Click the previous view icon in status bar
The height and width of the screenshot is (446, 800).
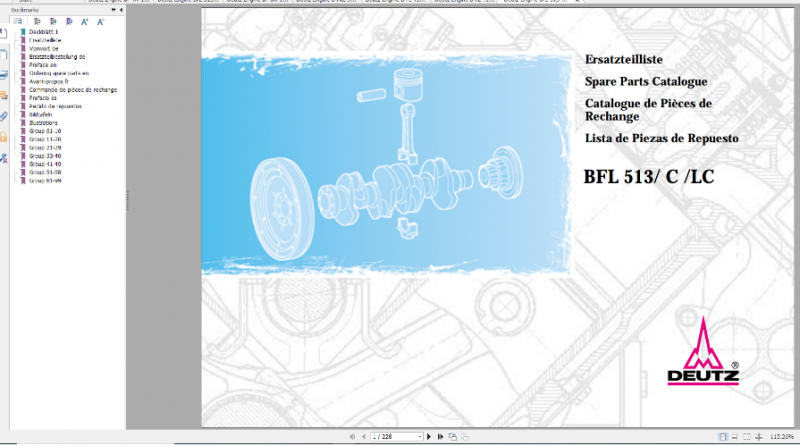(x=453, y=437)
